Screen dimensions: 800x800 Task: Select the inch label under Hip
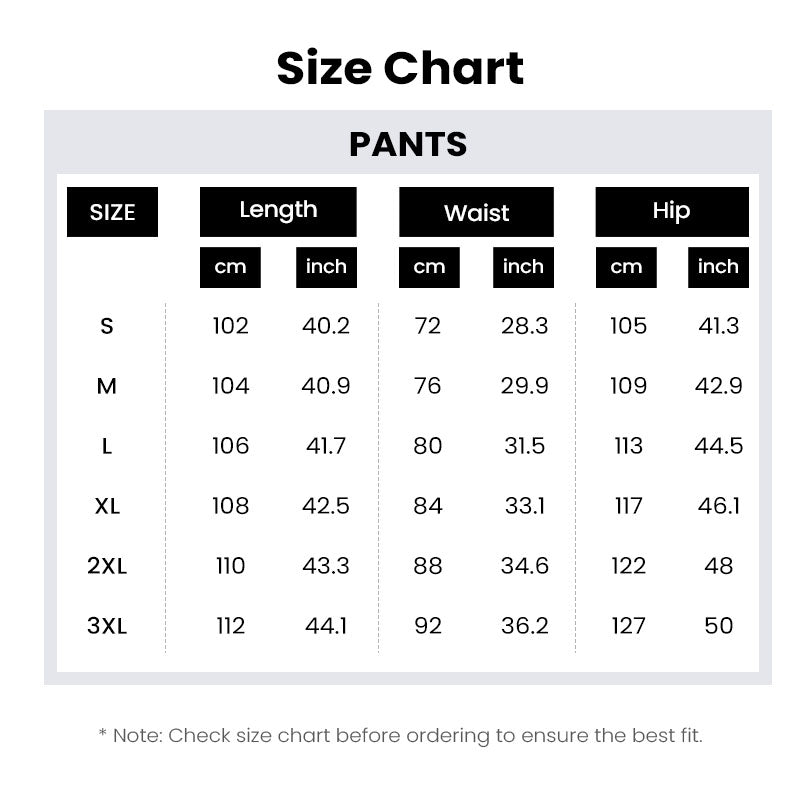click(x=718, y=267)
